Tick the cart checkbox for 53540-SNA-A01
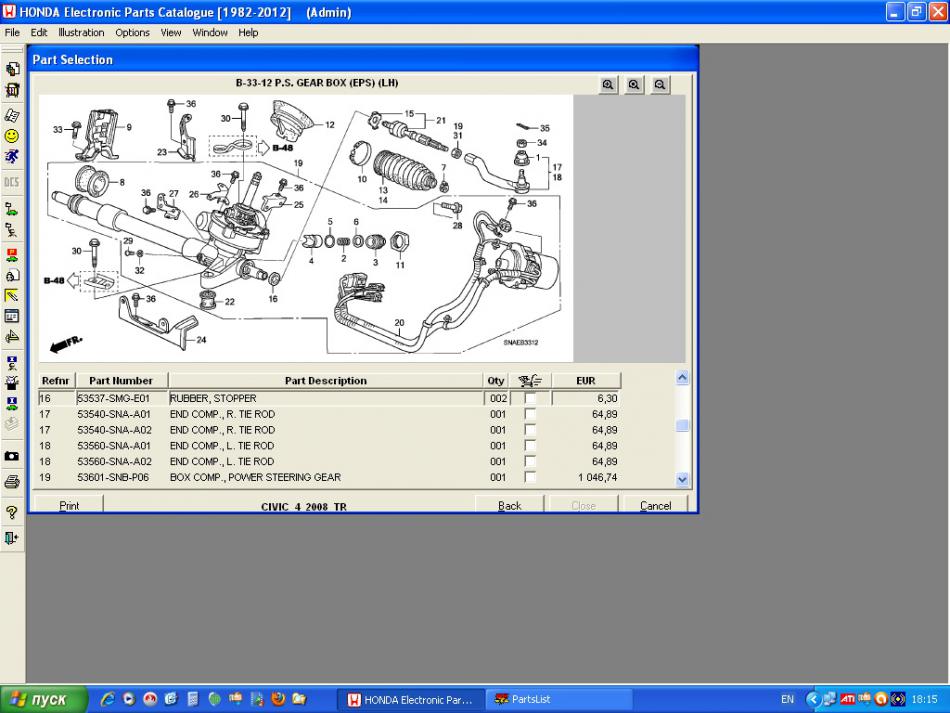Screen dimensions: 950x713 point(530,414)
